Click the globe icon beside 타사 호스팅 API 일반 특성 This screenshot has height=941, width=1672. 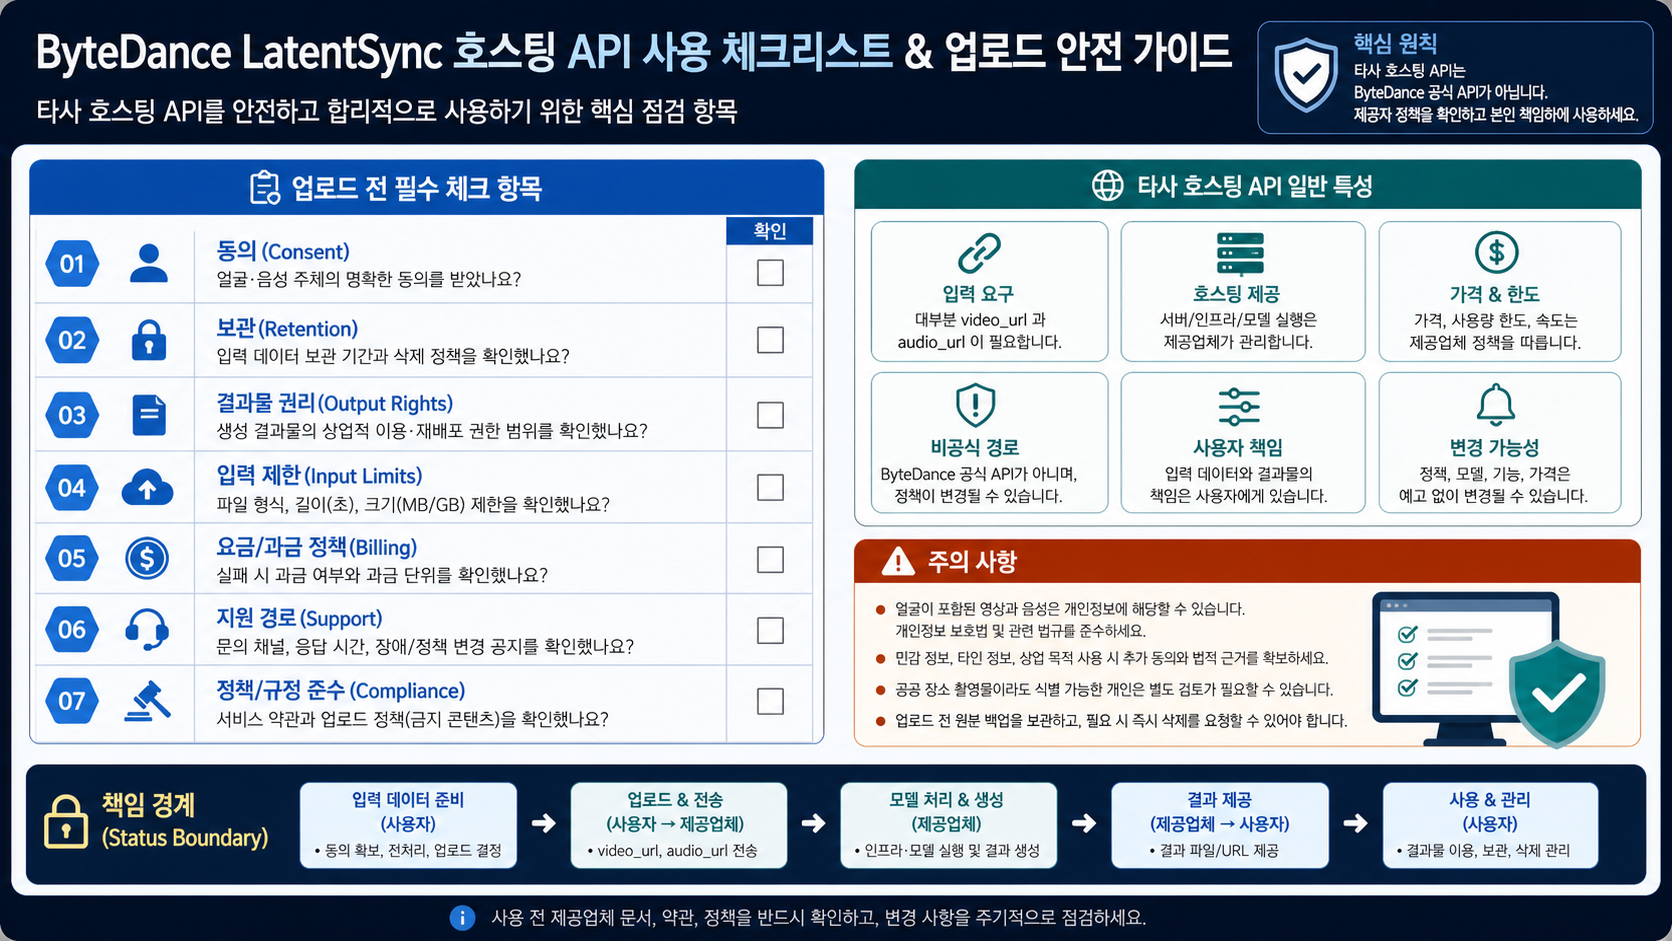1107,185
